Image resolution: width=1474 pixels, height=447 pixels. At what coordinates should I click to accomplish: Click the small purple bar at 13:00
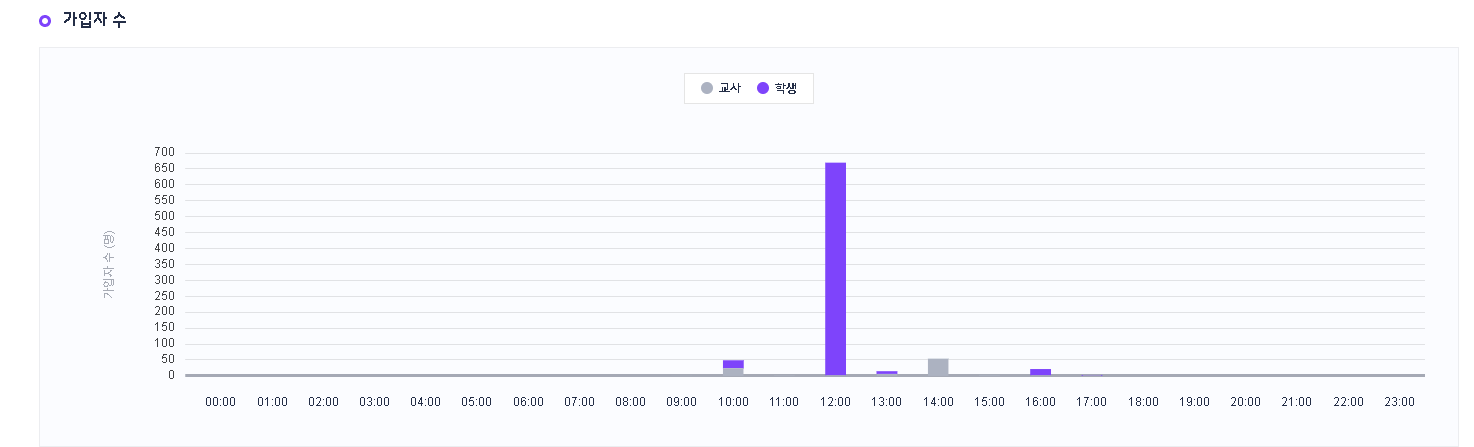point(886,373)
